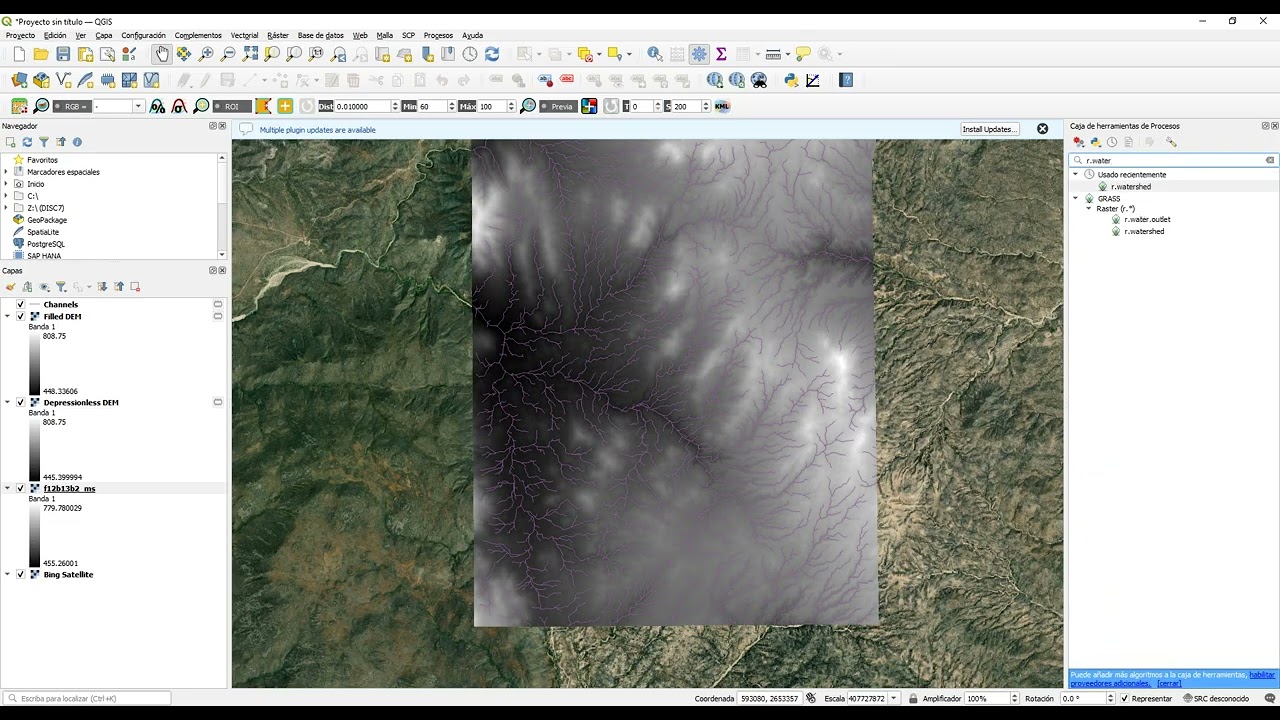Image resolution: width=1280 pixels, height=720 pixels.
Task: Toggle the Representar render checkbox
Action: 1125,699
